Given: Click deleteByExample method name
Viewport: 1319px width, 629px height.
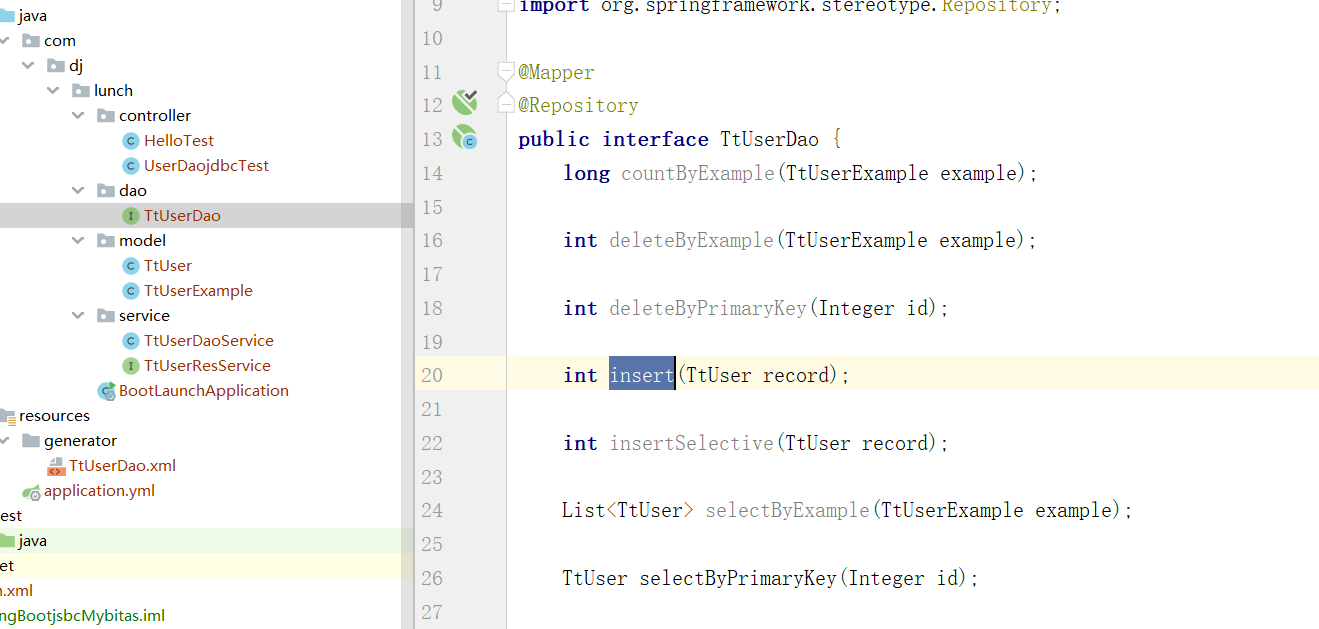Looking at the screenshot, I should coord(692,240).
